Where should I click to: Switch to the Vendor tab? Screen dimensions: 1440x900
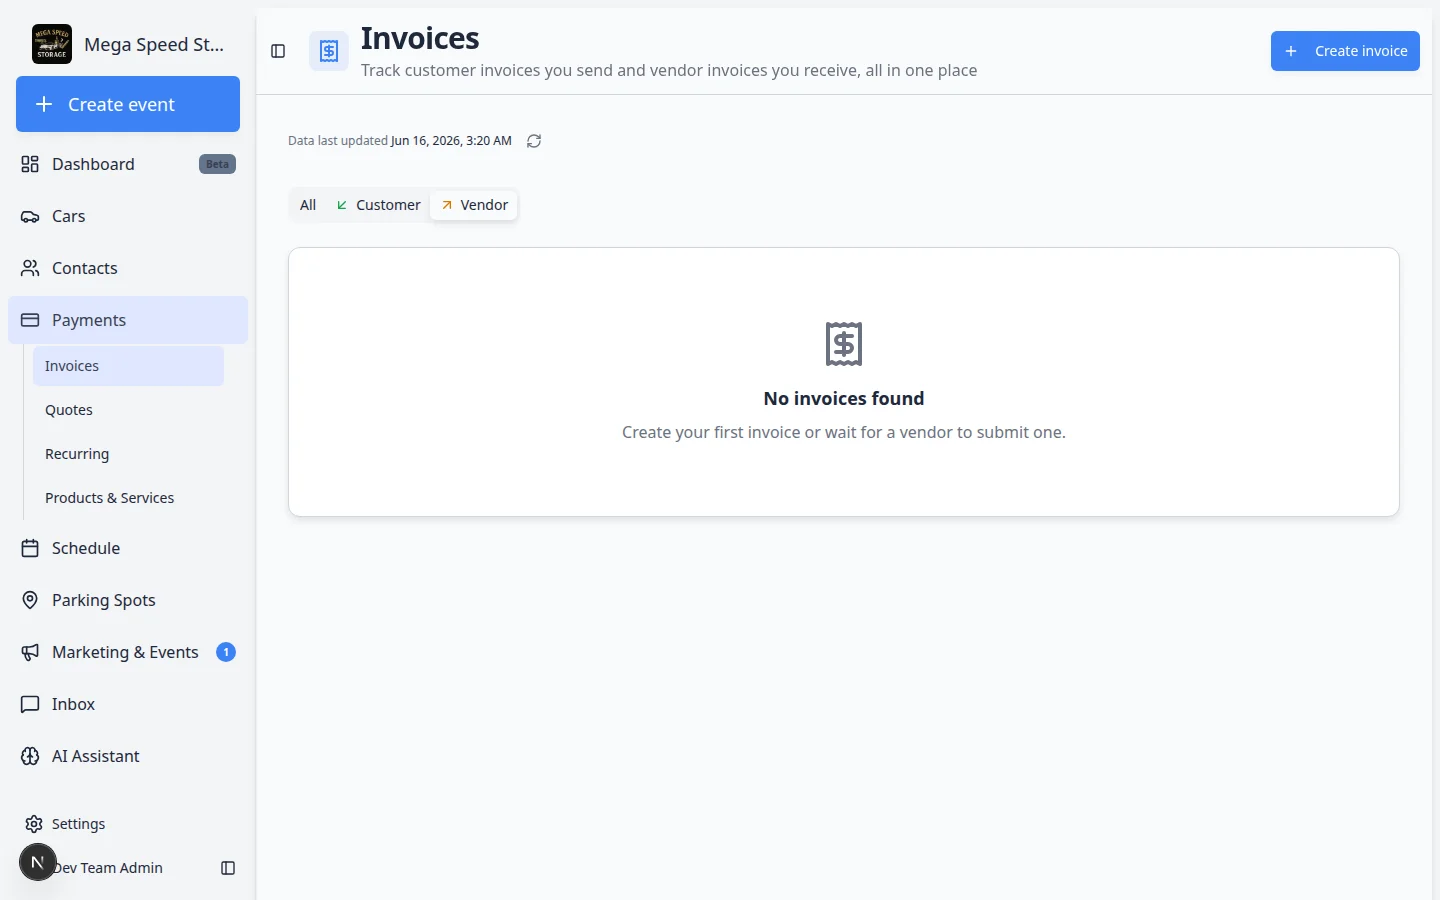[474, 205]
